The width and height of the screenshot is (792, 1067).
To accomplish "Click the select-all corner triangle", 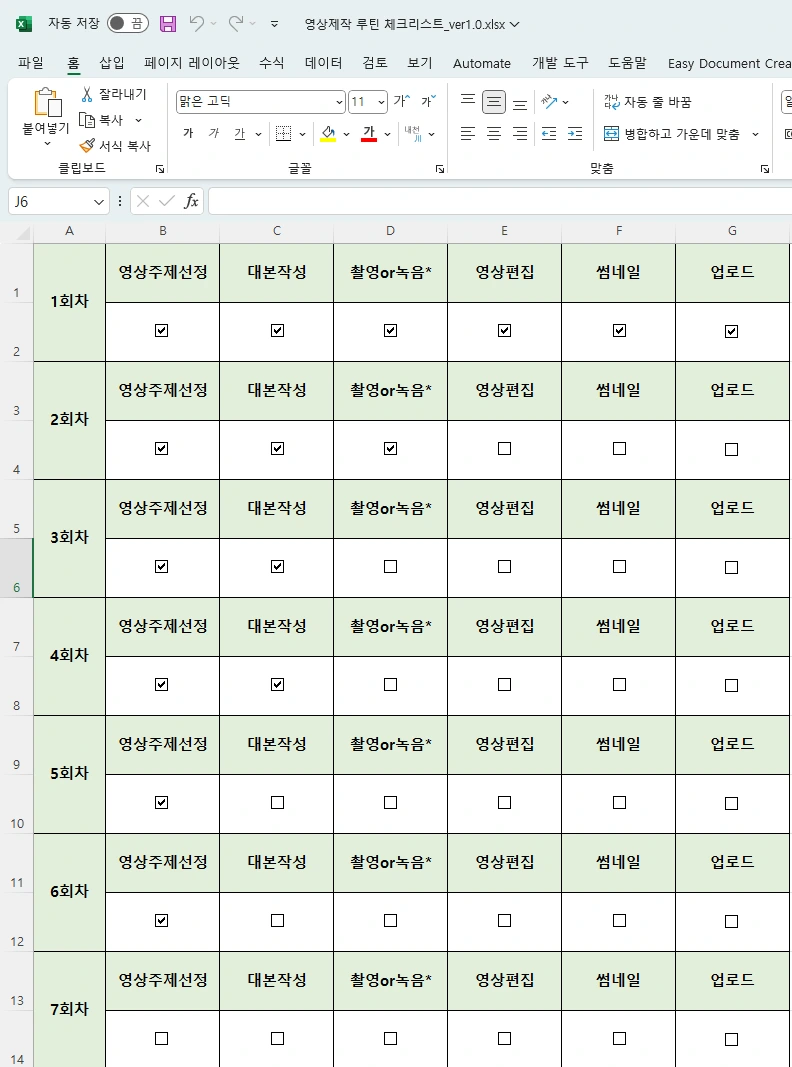I will 23,234.
